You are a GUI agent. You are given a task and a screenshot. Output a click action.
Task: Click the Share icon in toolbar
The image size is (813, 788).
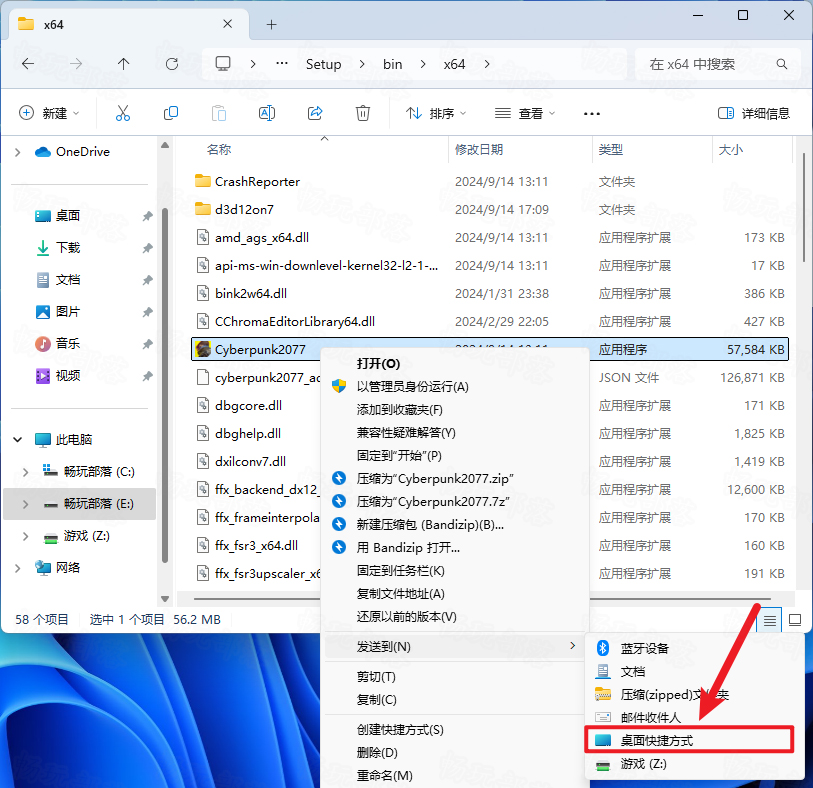[x=315, y=113]
